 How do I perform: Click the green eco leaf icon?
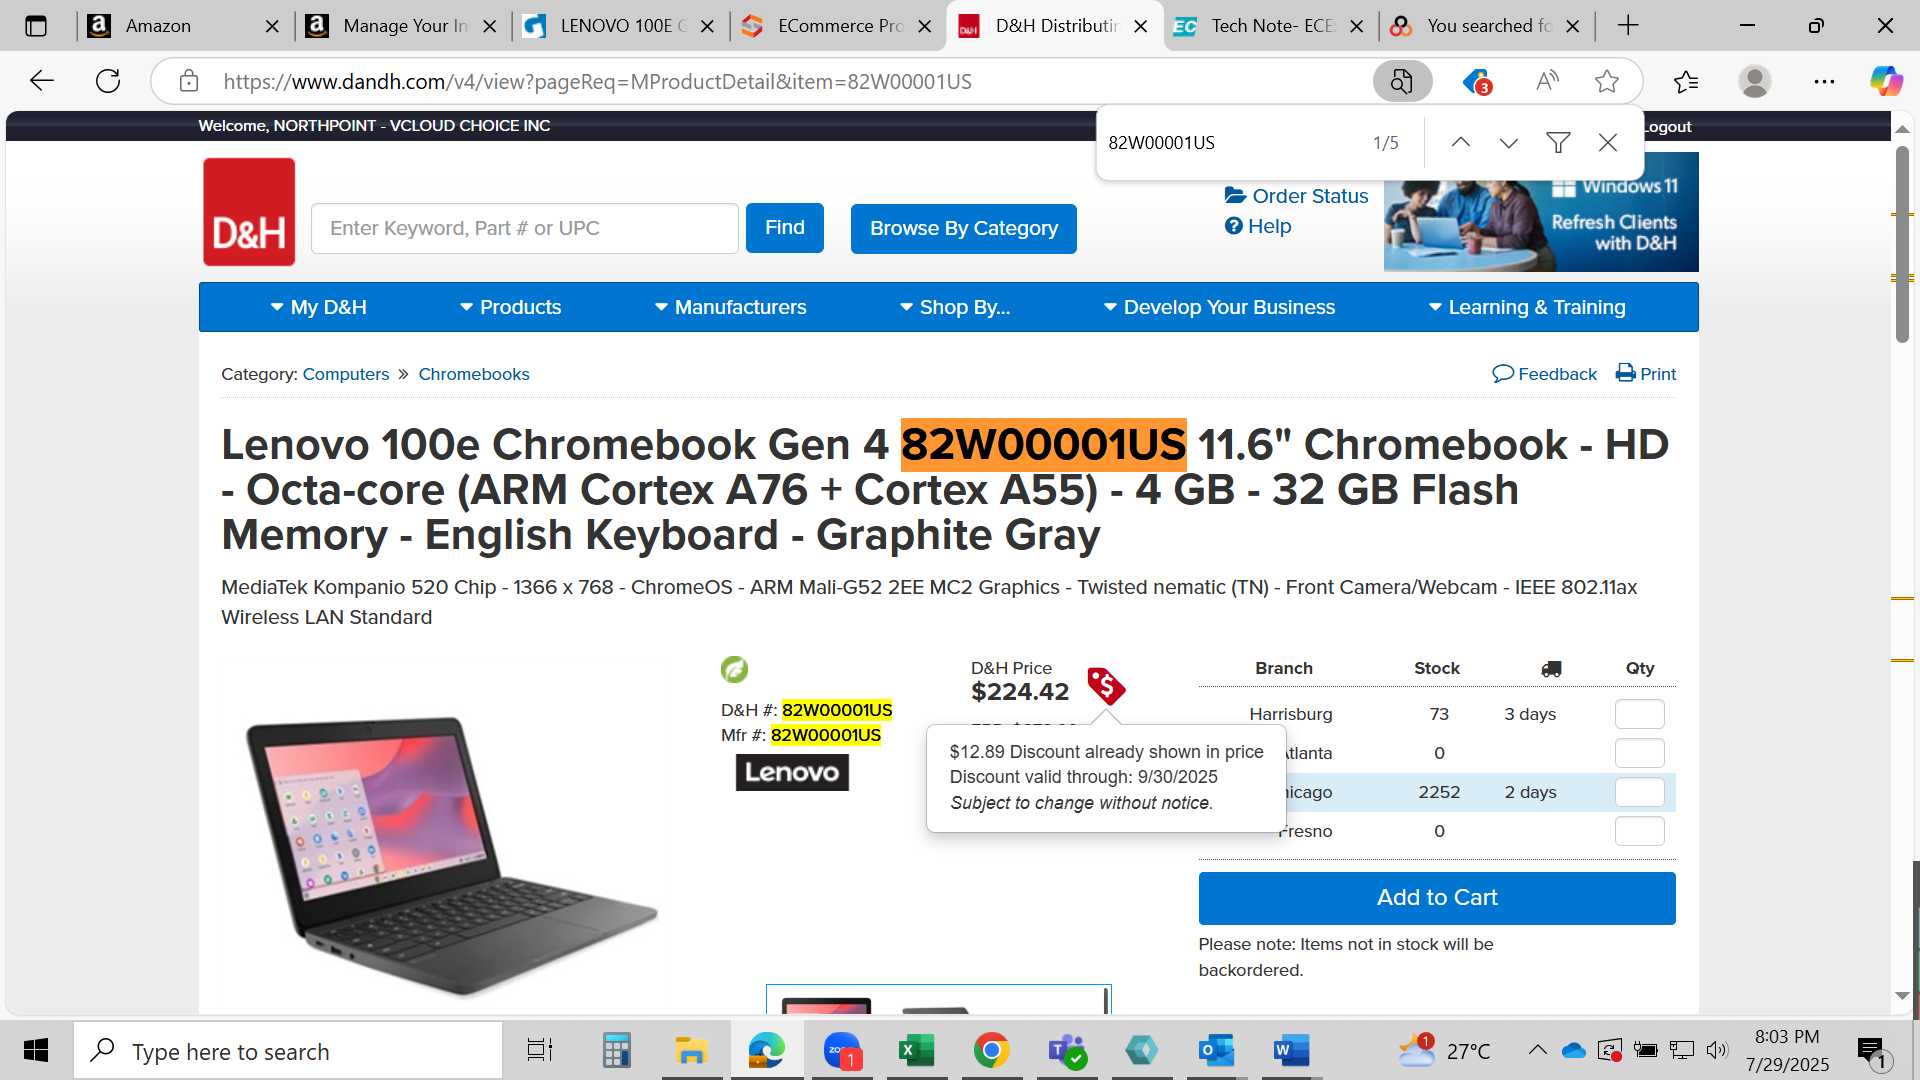pos(734,669)
